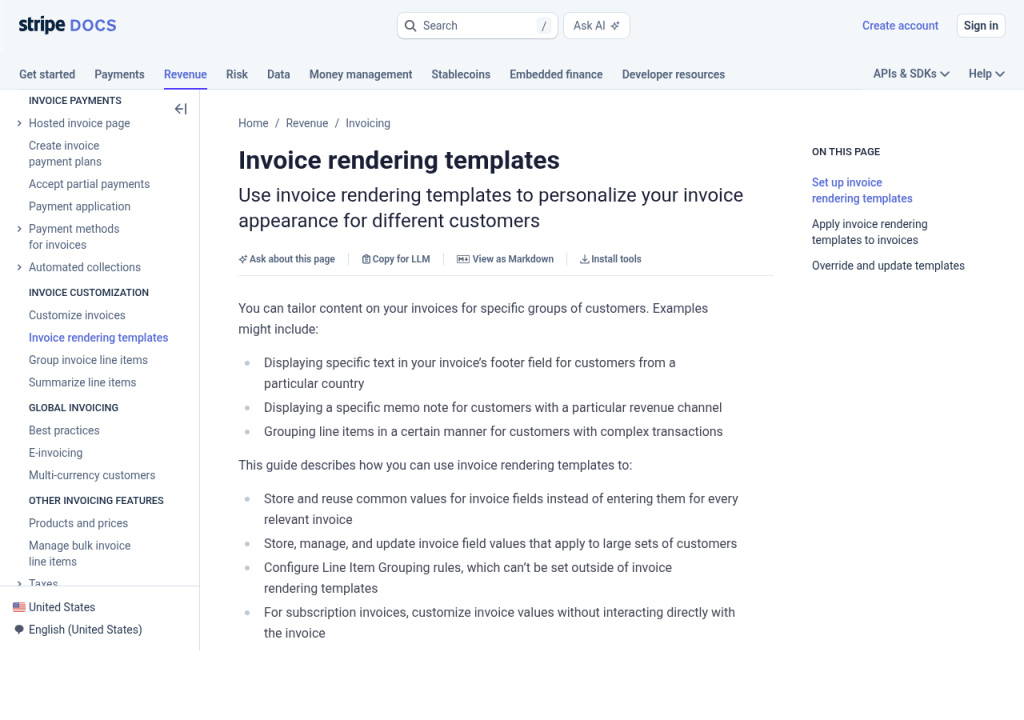This screenshot has height=720, width=1024.
Task: Select the Money management tab
Action: click(x=360, y=74)
